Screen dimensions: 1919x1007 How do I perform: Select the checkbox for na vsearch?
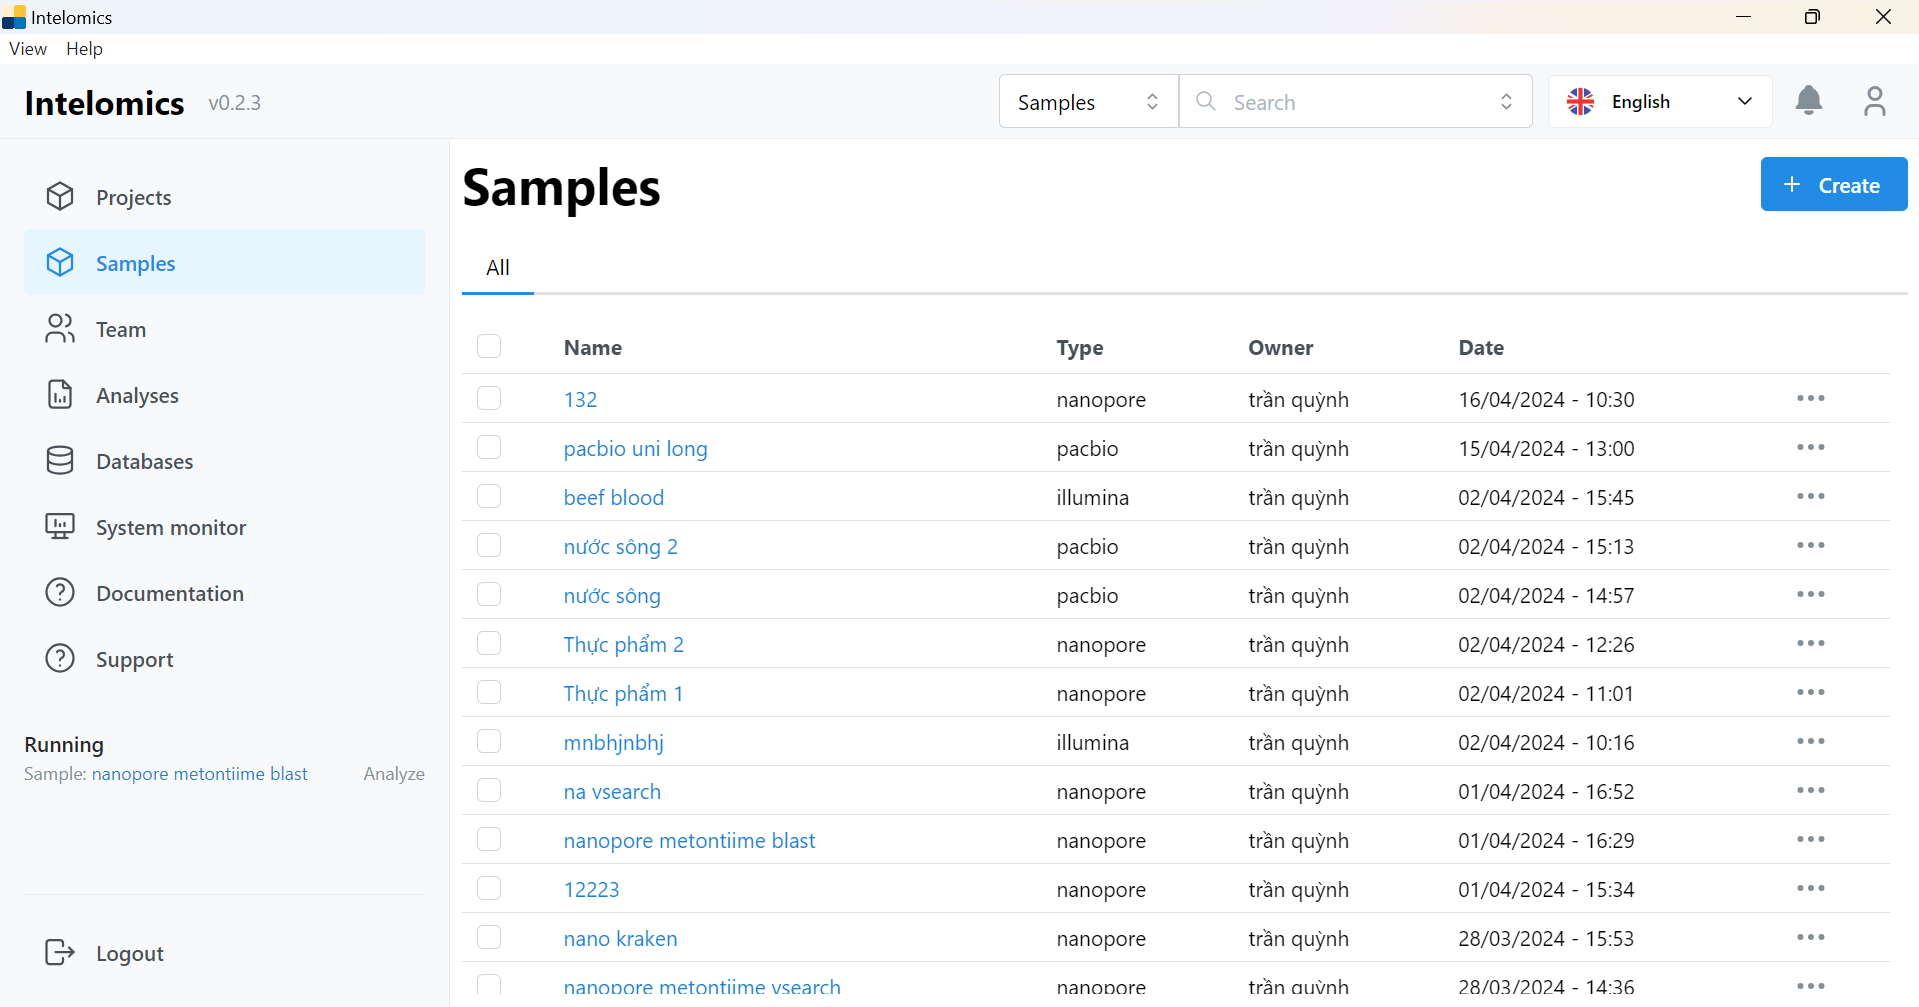489,791
